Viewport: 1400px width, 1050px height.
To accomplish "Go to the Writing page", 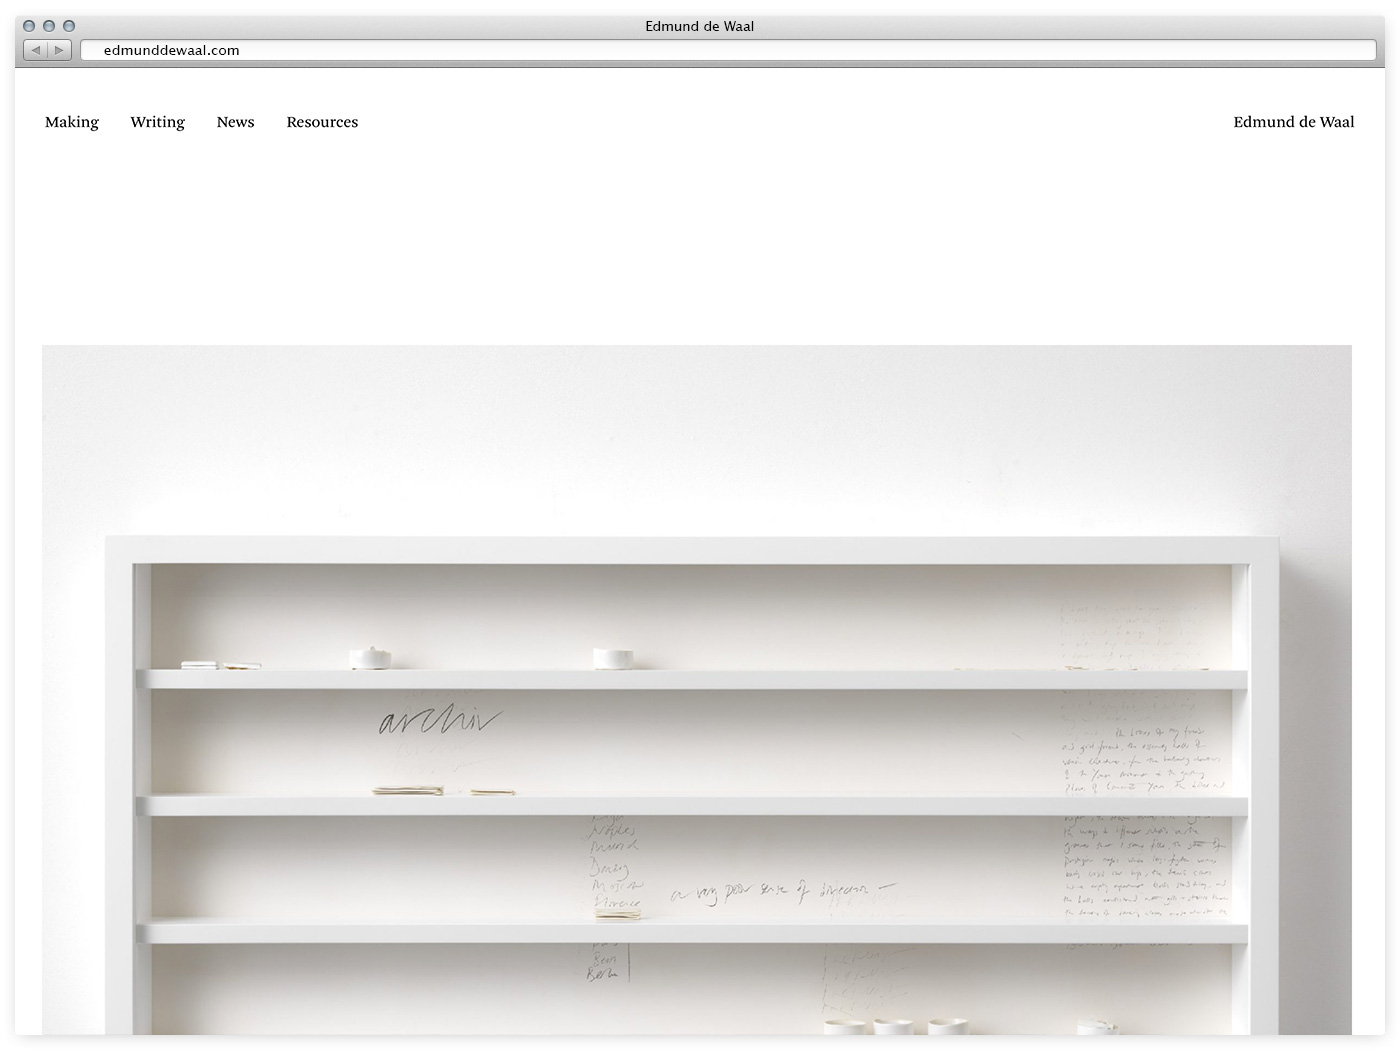I will click(x=157, y=122).
